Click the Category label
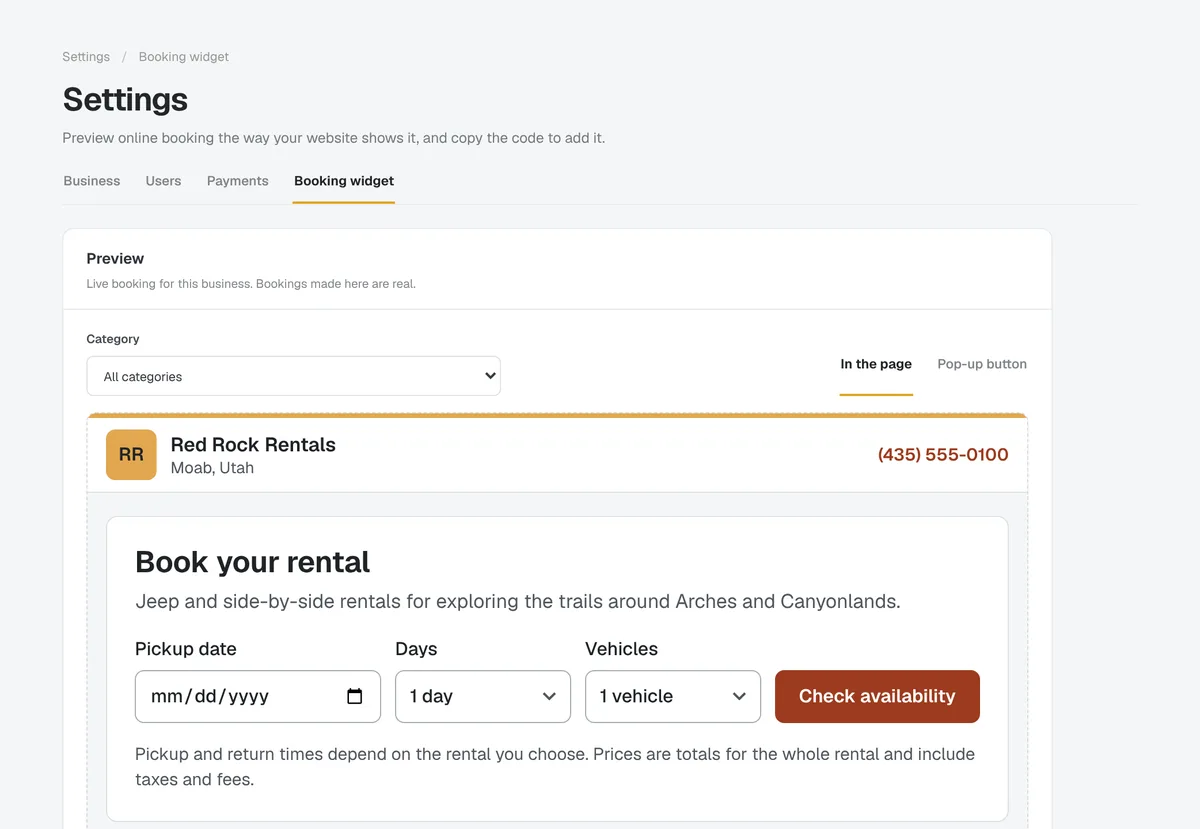 (x=113, y=339)
